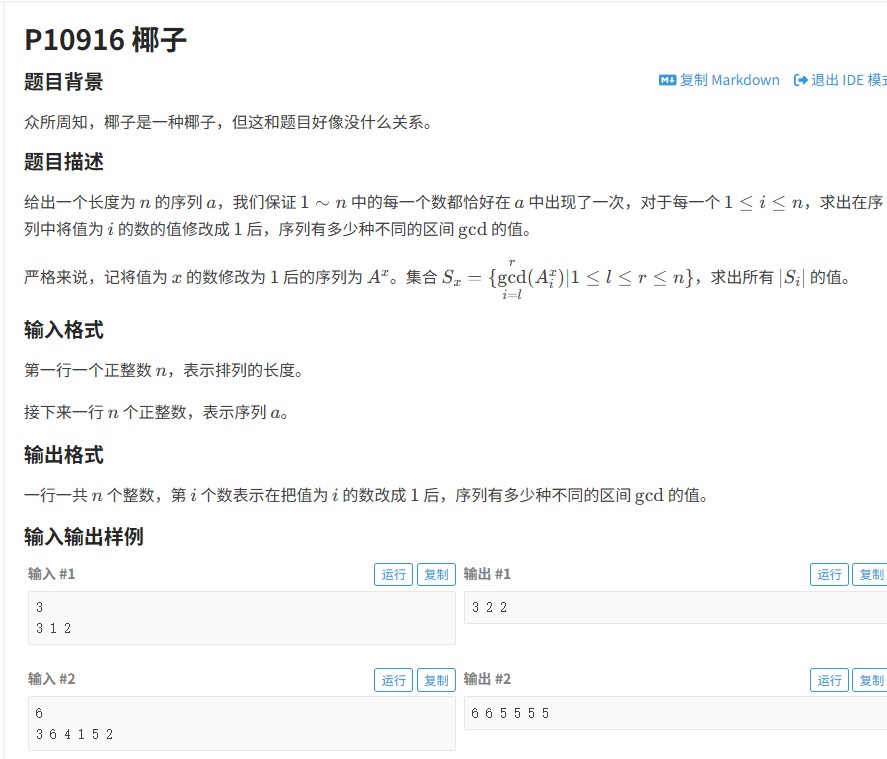Click input #2 code box showing '3 6 4 1 5 2'

click(x=242, y=723)
